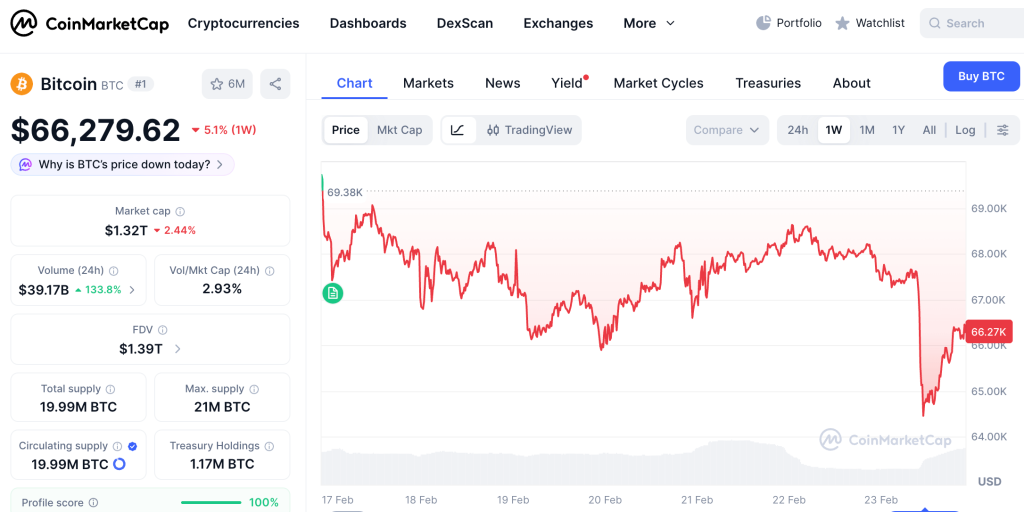Click Market cap info icon
The width and height of the screenshot is (1024, 512).
click(x=180, y=212)
